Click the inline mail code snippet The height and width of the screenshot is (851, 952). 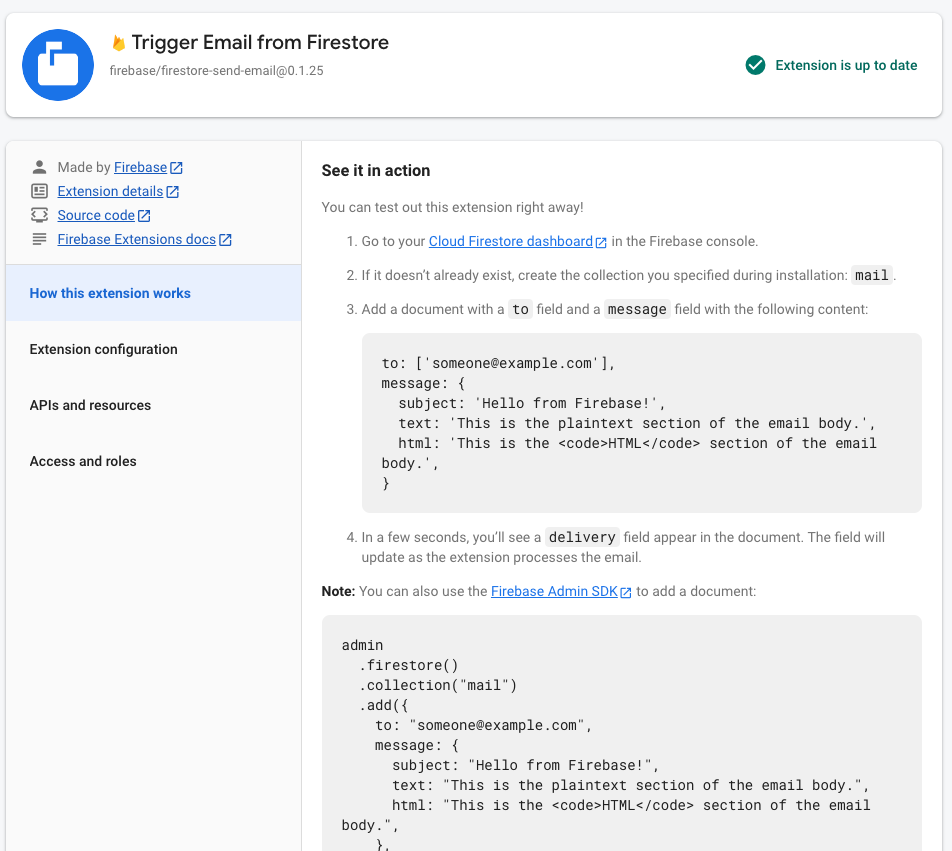(x=870, y=273)
